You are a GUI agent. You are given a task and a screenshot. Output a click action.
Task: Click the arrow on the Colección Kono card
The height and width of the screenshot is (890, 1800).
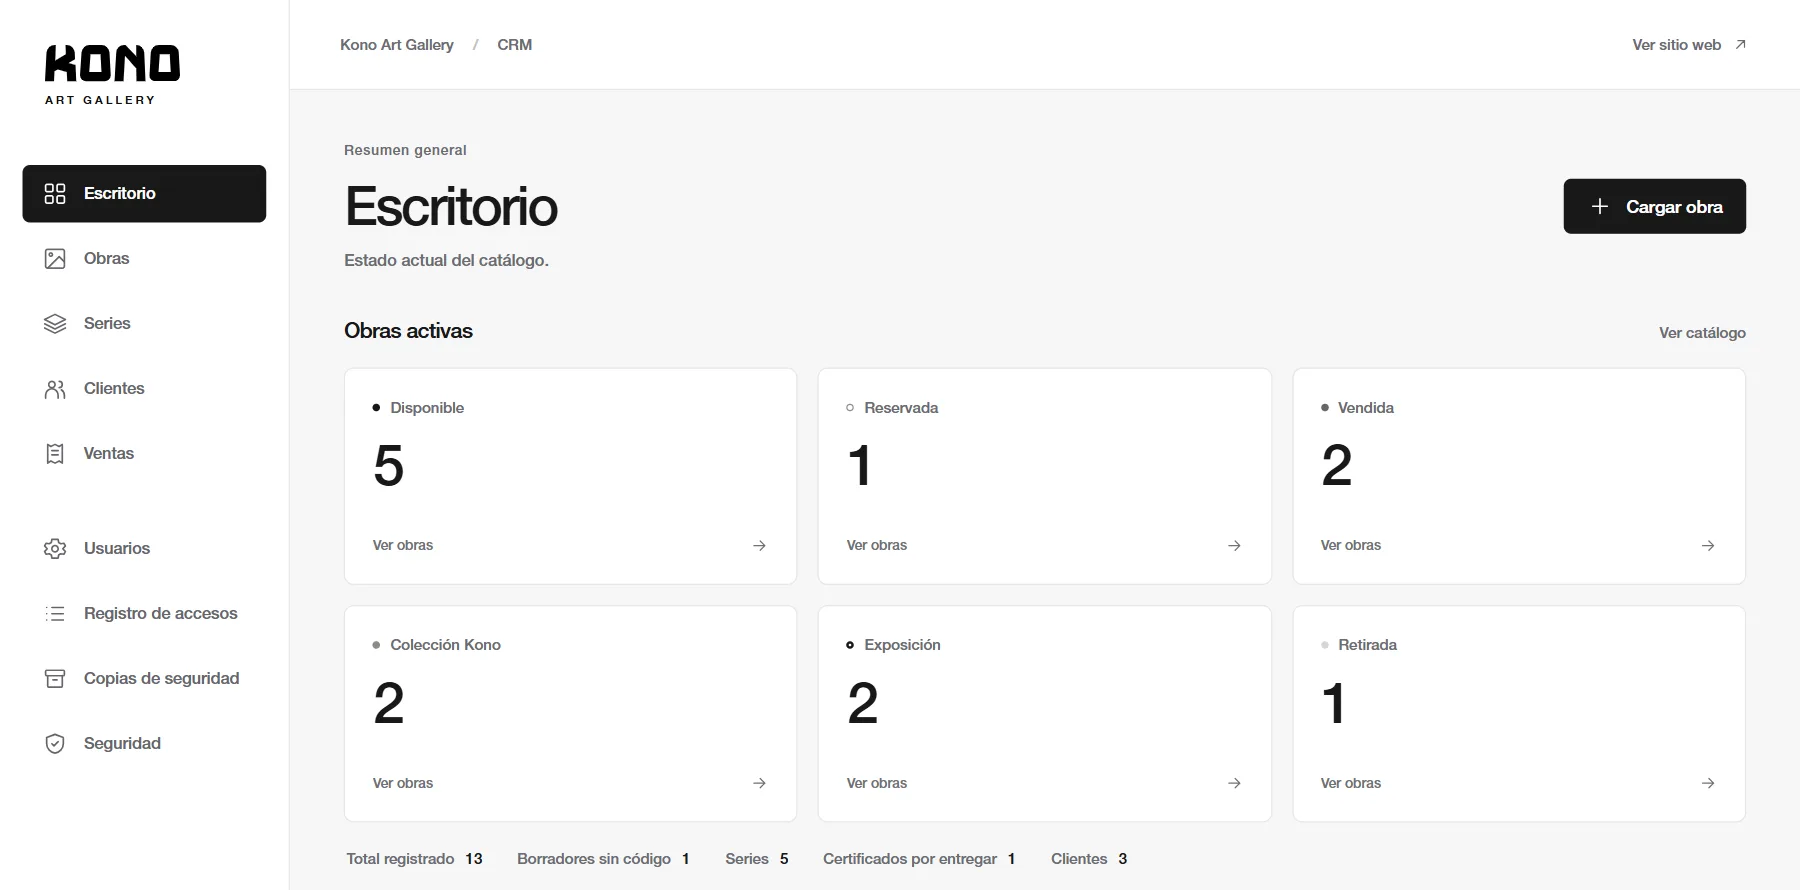pos(760,784)
